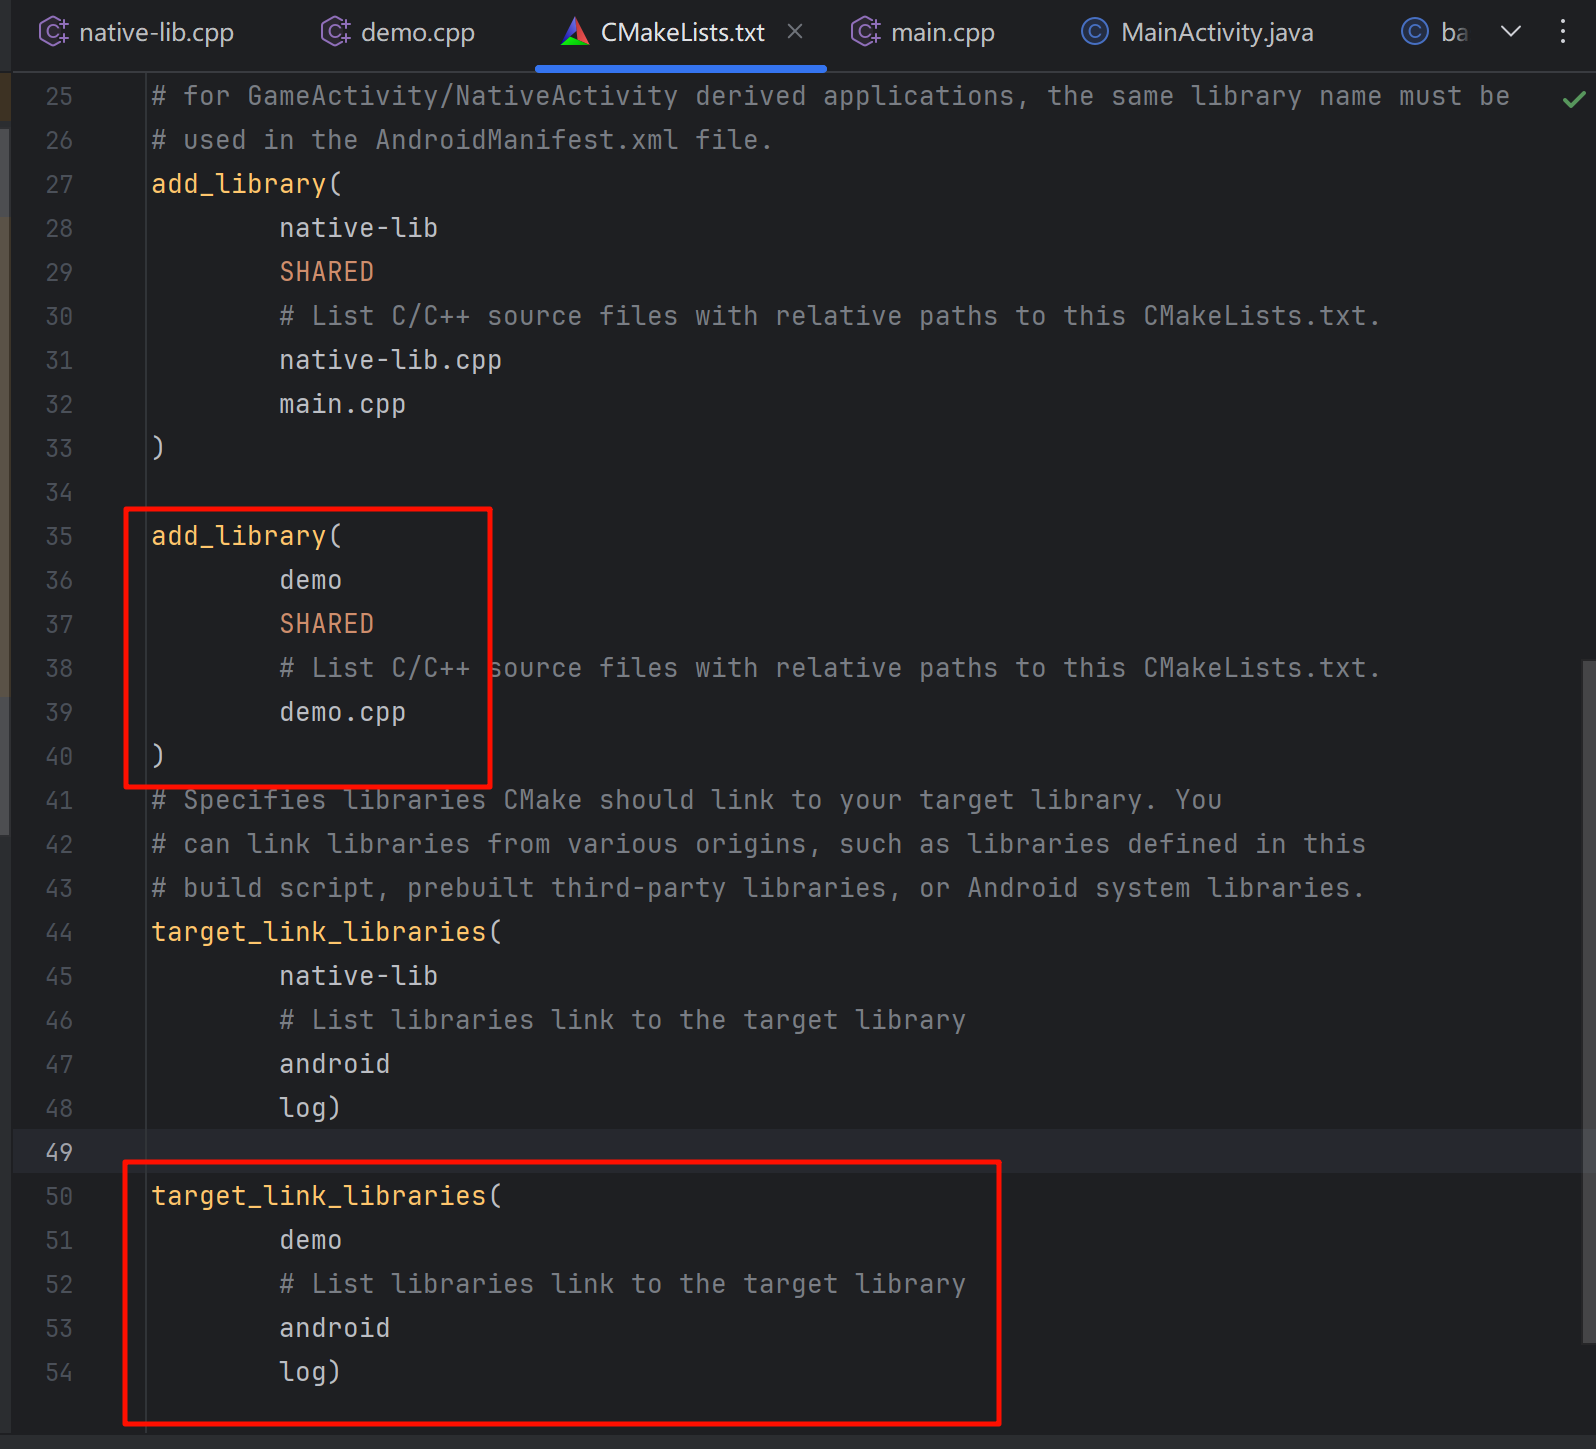Open the editor tabs options menu
The height and width of the screenshot is (1449, 1596).
[1563, 32]
